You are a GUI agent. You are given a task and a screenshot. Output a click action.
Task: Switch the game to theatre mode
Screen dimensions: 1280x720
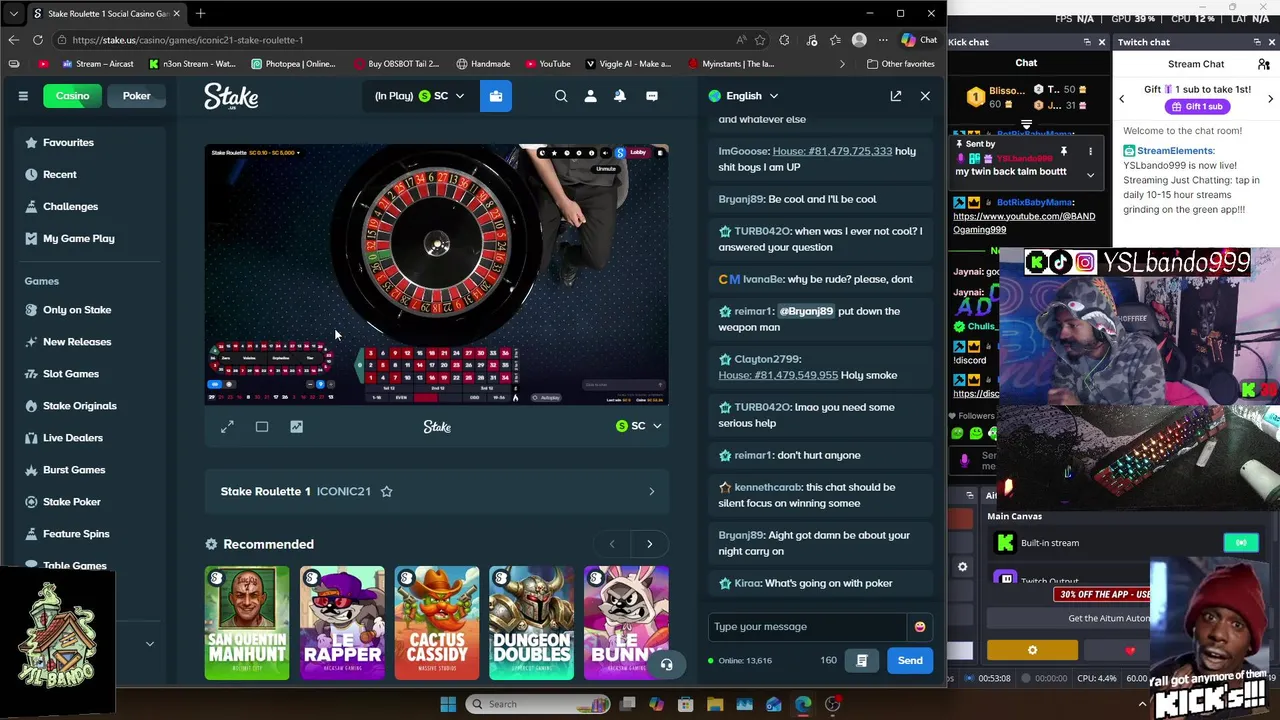tap(262, 427)
